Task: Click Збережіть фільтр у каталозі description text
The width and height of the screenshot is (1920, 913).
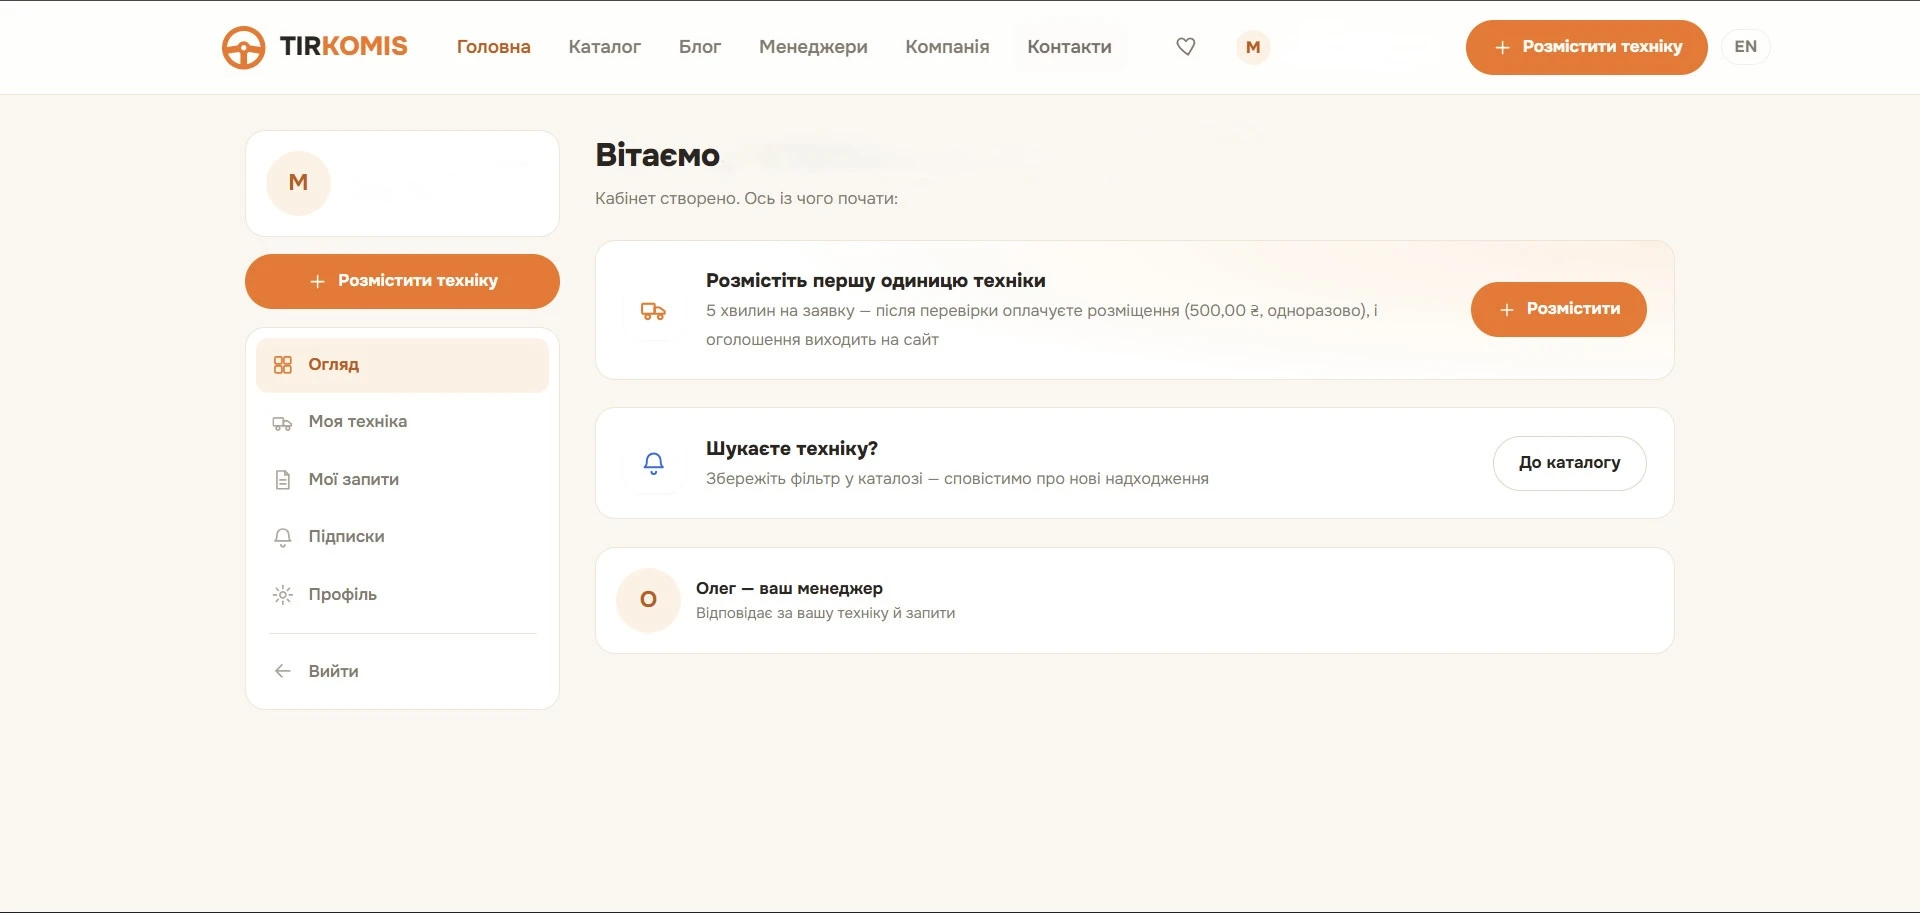Action: point(957,479)
